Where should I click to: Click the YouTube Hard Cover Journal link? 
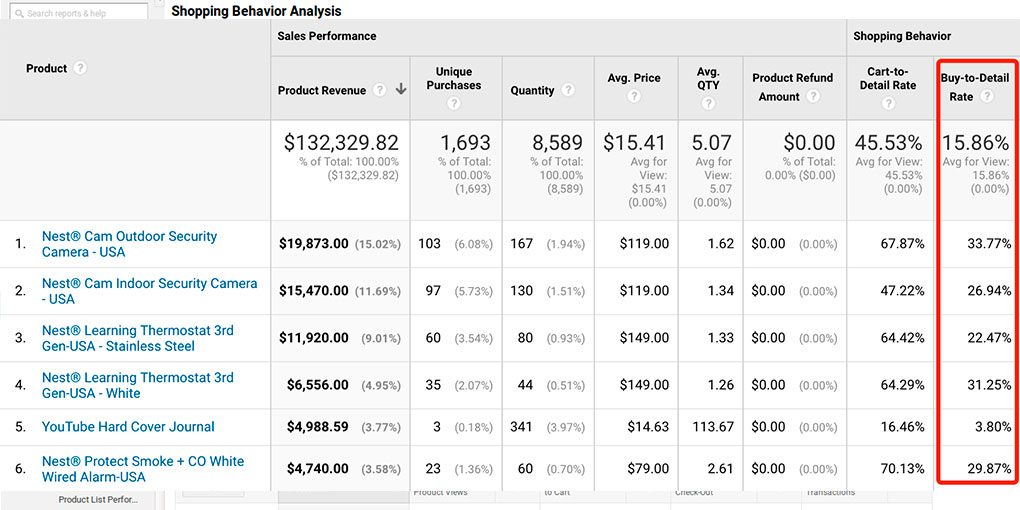(128, 427)
